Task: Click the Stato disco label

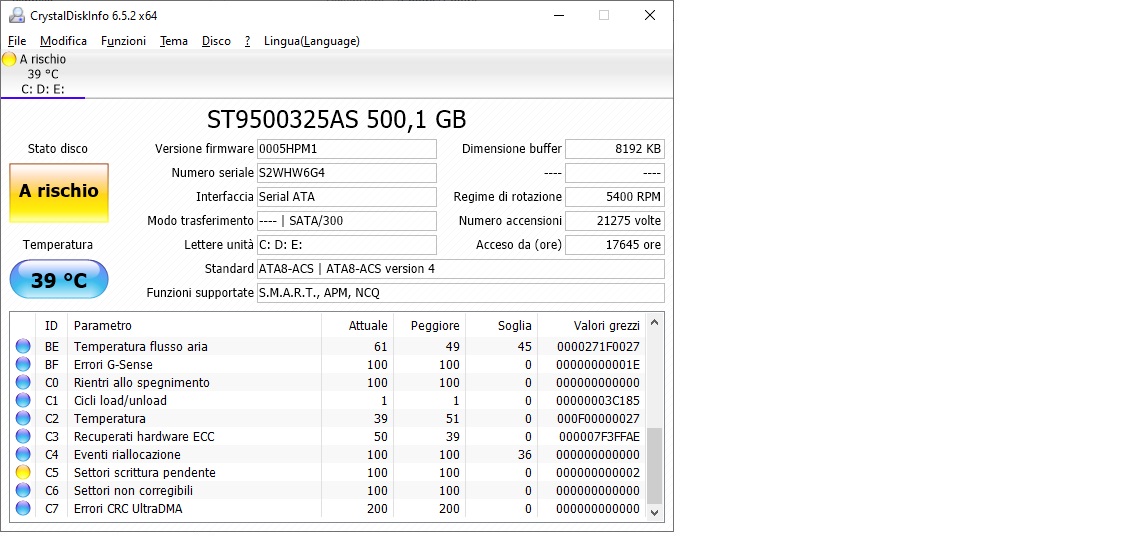Action: [58, 149]
